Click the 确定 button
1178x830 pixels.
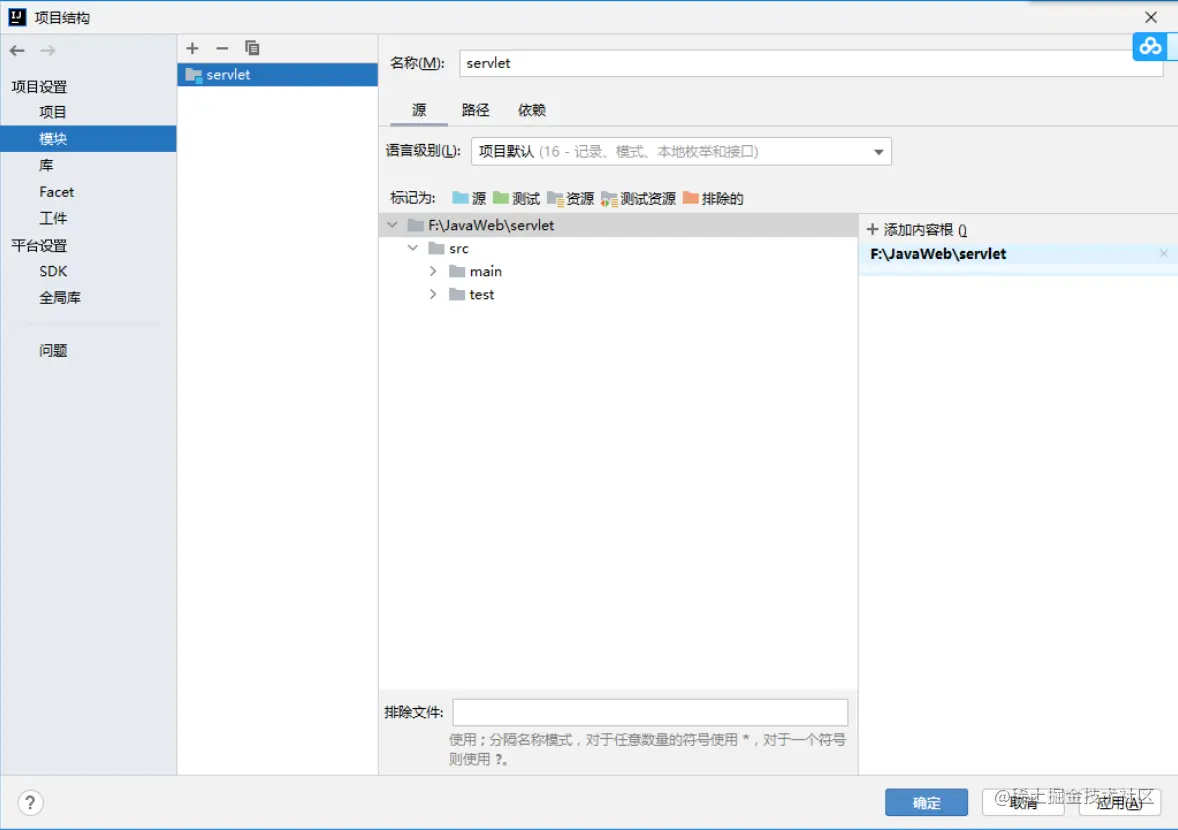[x=926, y=802]
